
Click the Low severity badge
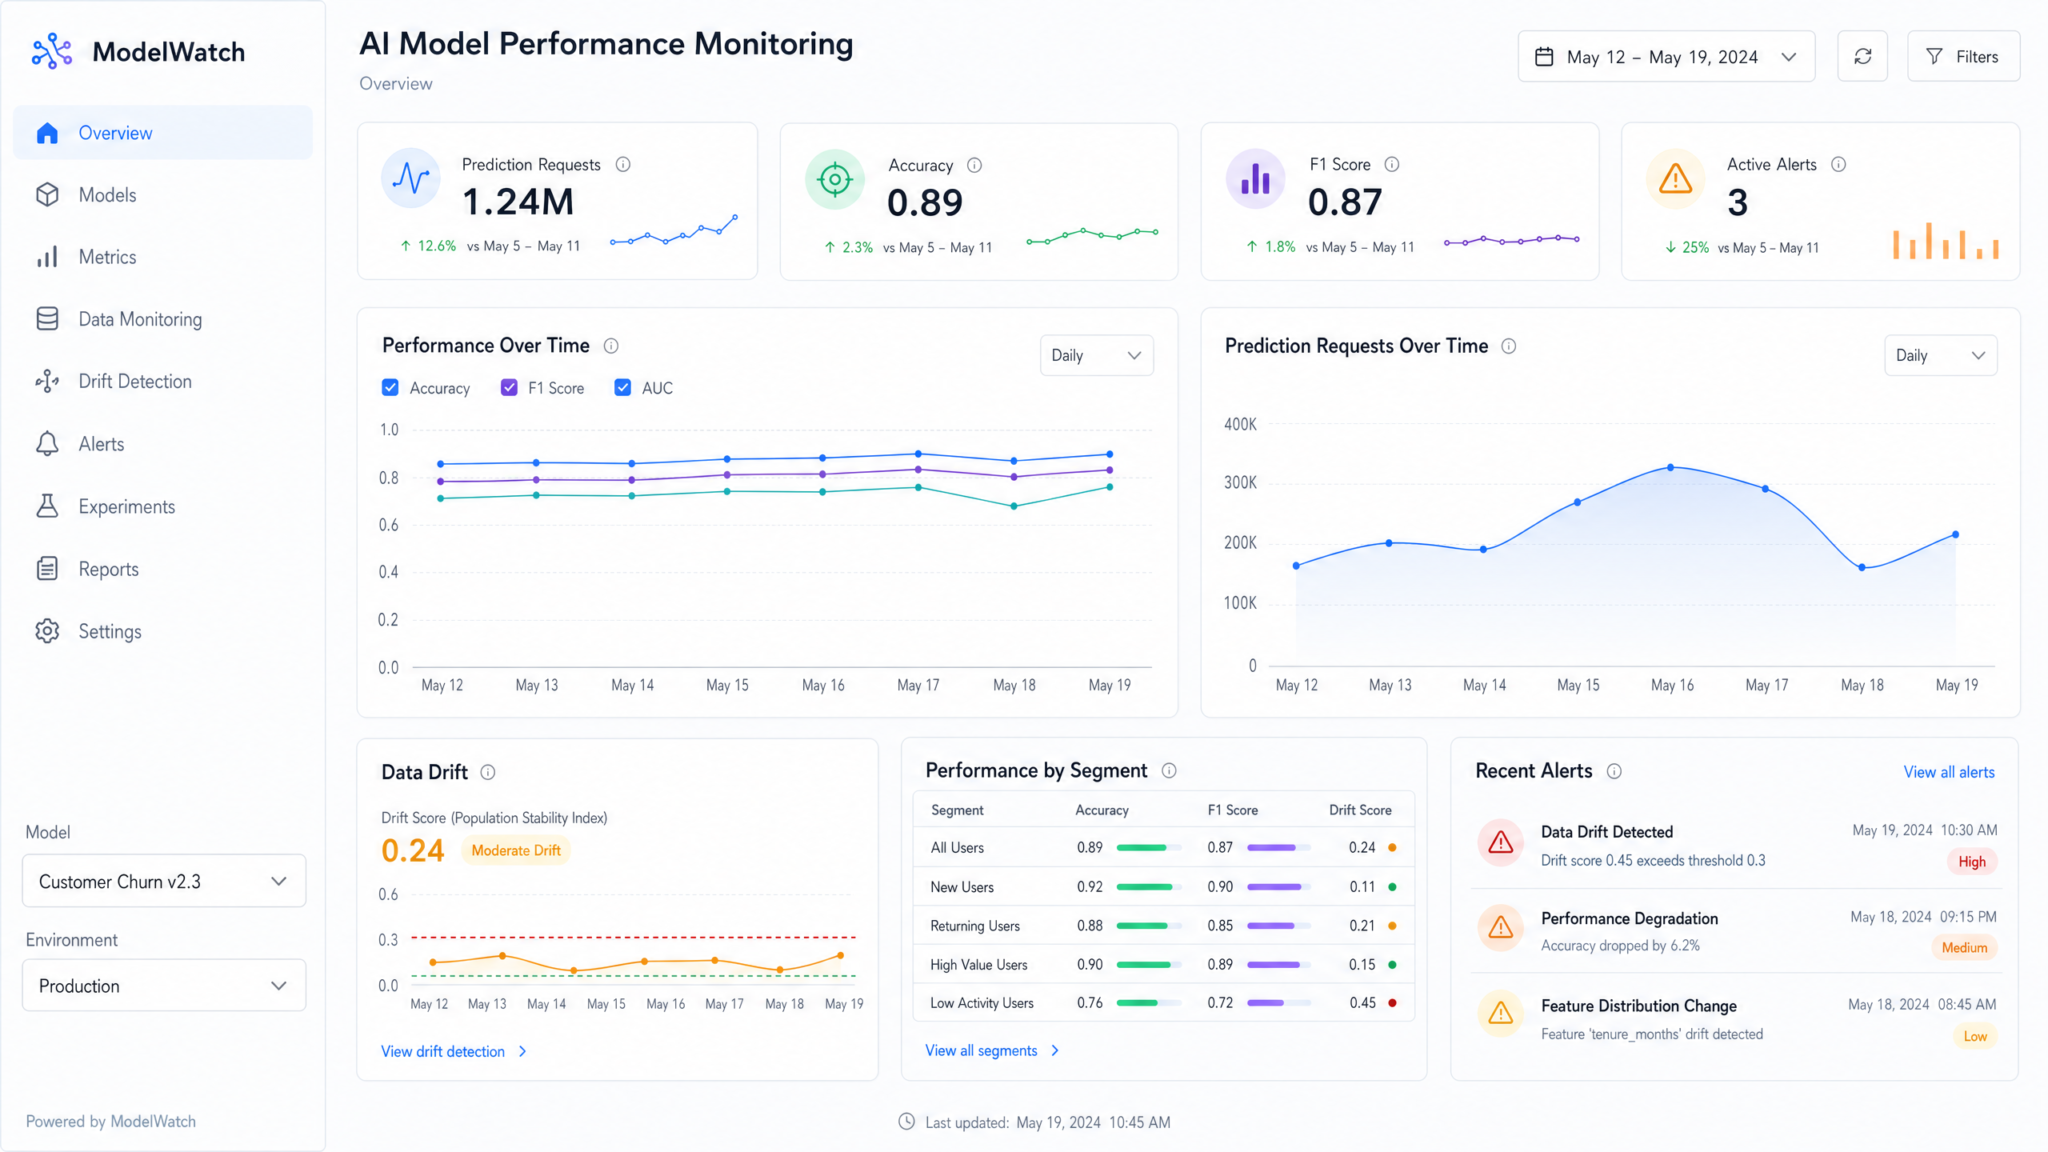click(x=1975, y=1036)
